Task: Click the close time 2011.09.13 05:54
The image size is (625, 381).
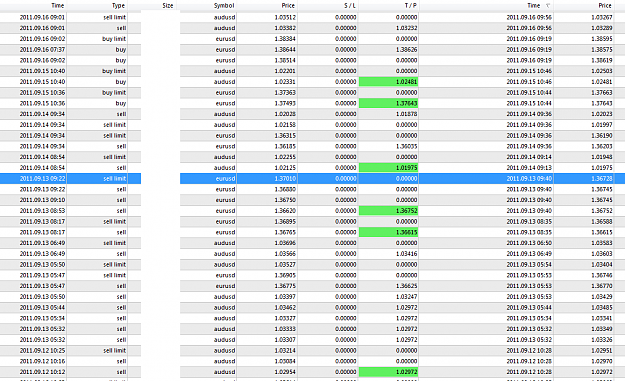Action: pos(529,265)
